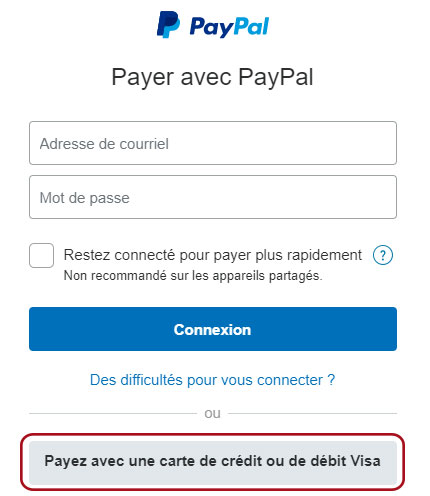Show info about staying connected via the ? icon
This screenshot has width=430, height=496.
point(383,255)
